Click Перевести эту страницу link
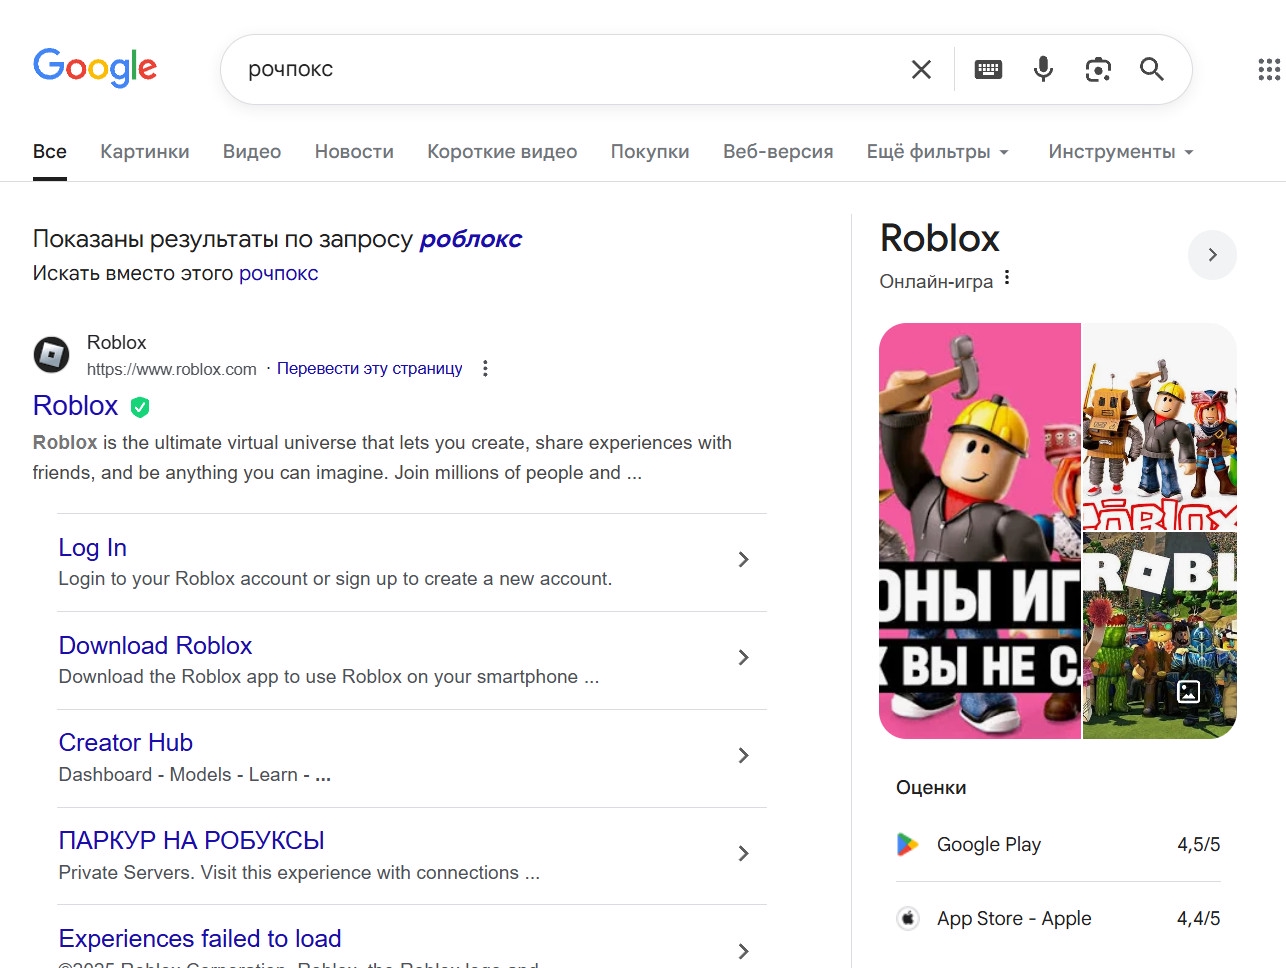Screen dimensions: 1286x968 (370, 368)
